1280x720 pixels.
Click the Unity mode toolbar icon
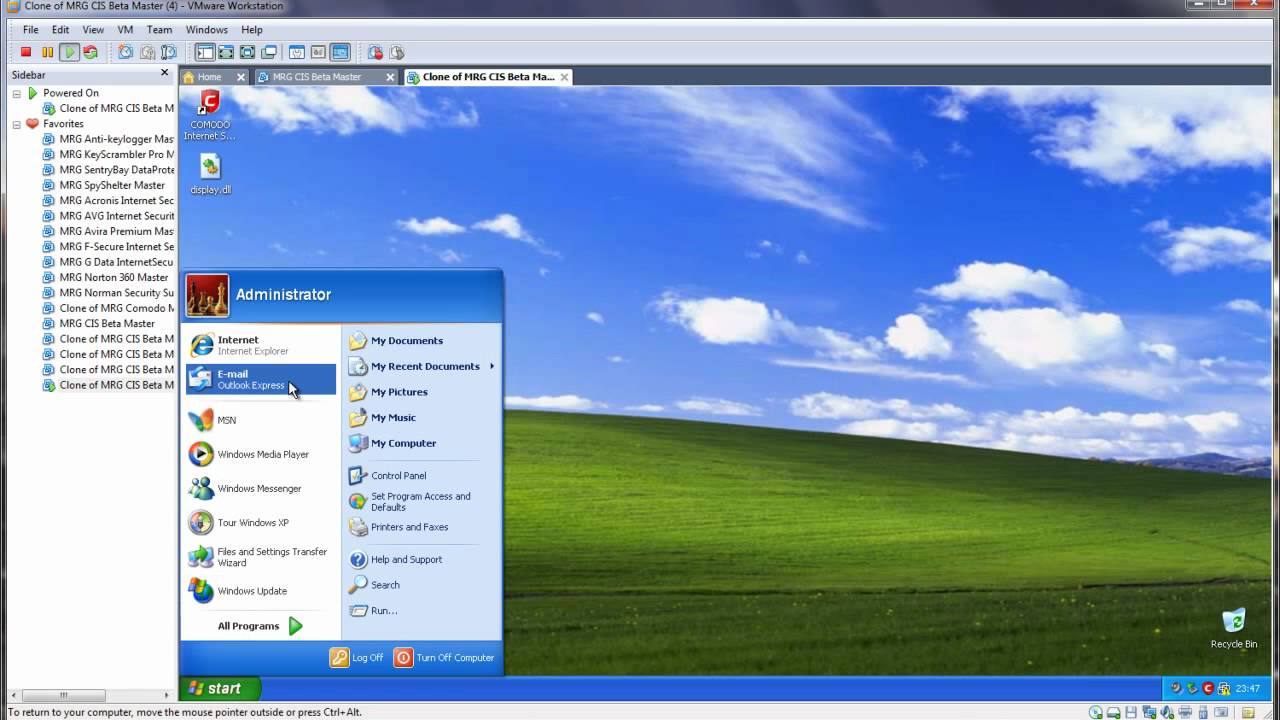(x=269, y=52)
